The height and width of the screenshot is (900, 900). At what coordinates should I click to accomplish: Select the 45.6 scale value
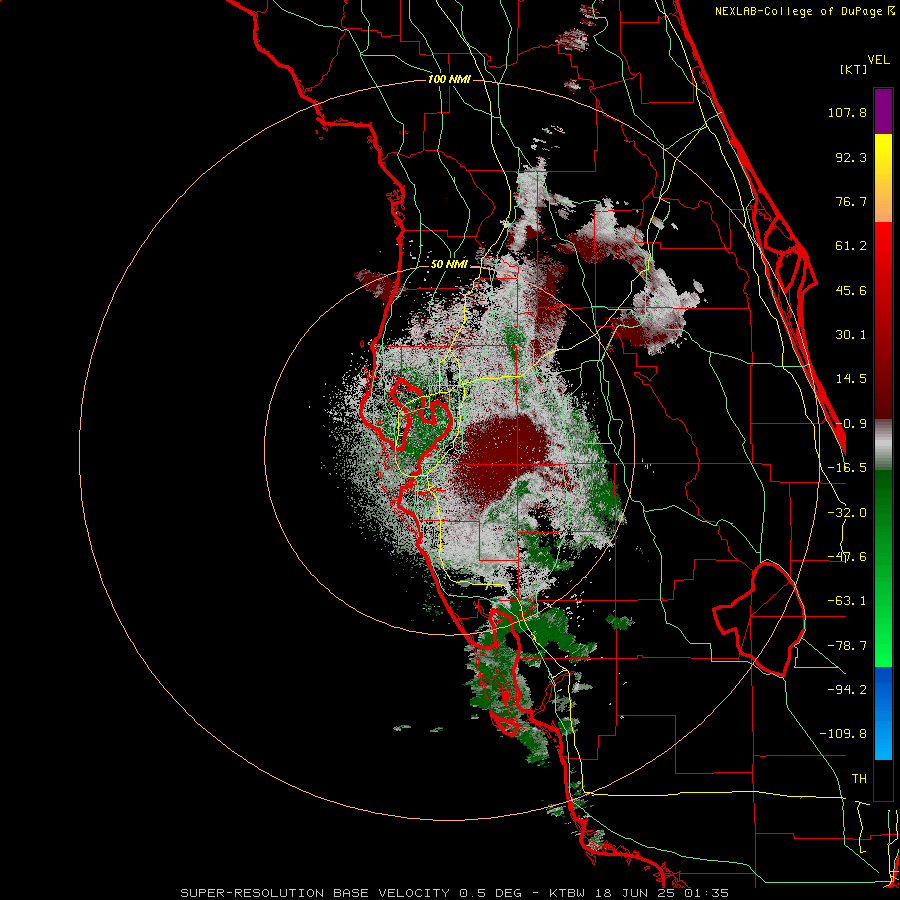(851, 290)
